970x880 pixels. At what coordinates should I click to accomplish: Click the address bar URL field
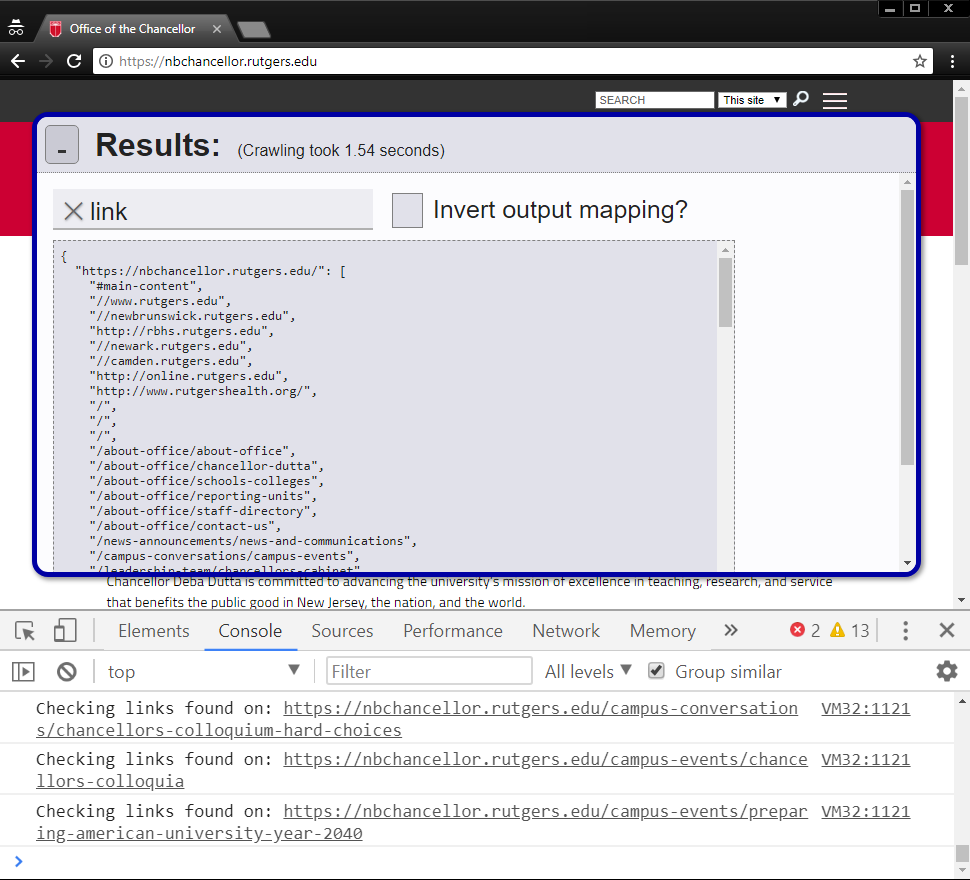[x=512, y=61]
